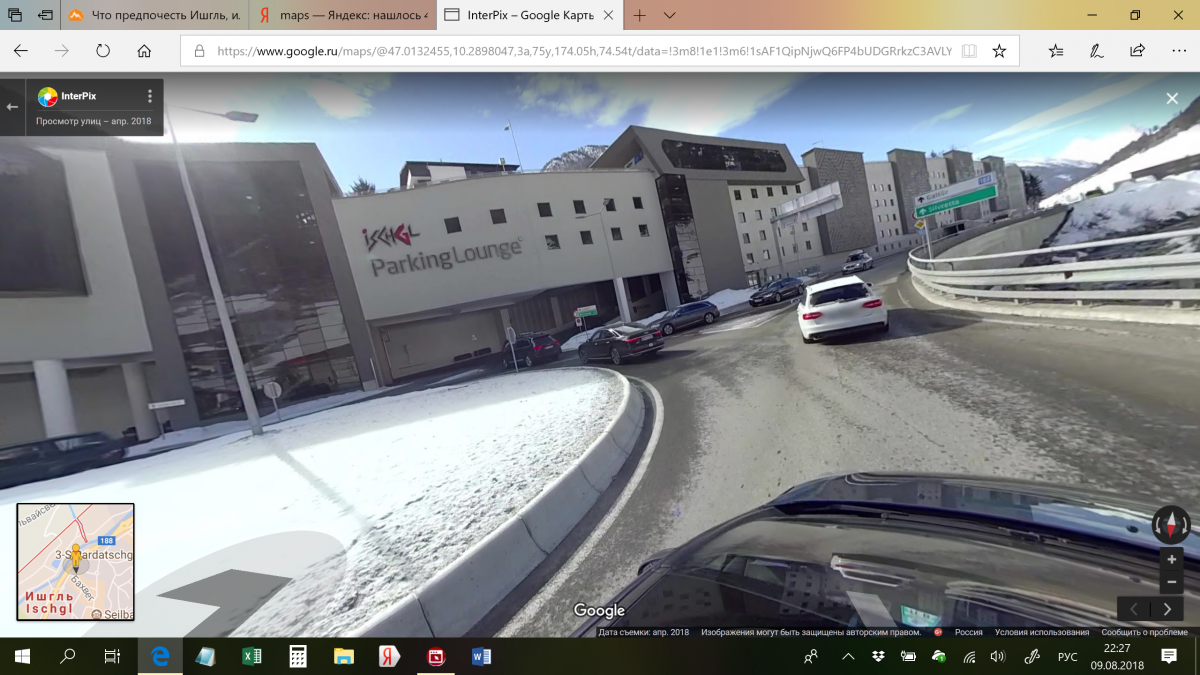Zoom out with the minus button
Image resolution: width=1200 pixels, height=675 pixels.
tap(1171, 582)
